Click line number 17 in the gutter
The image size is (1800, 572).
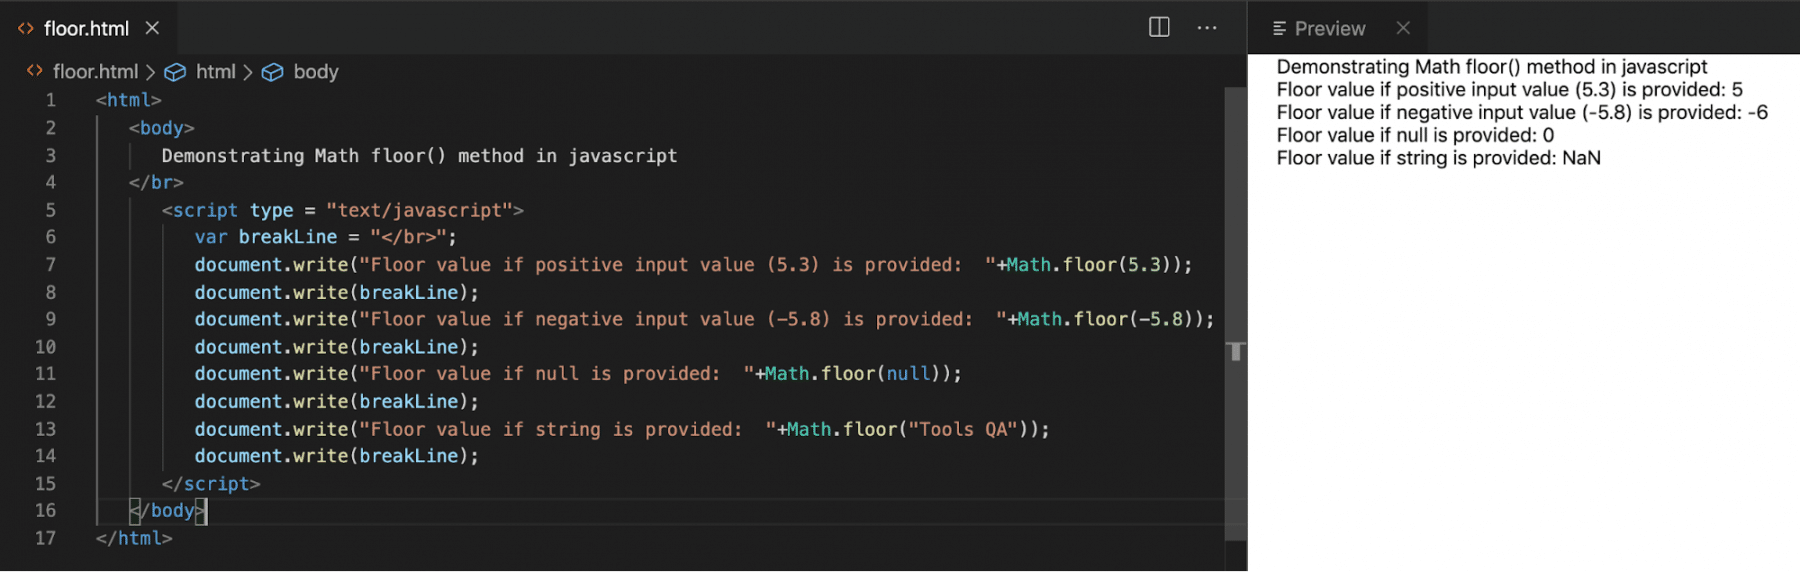pyautogui.click(x=46, y=538)
